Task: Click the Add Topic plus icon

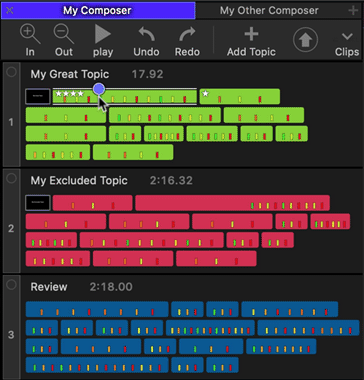Action: tap(251, 34)
